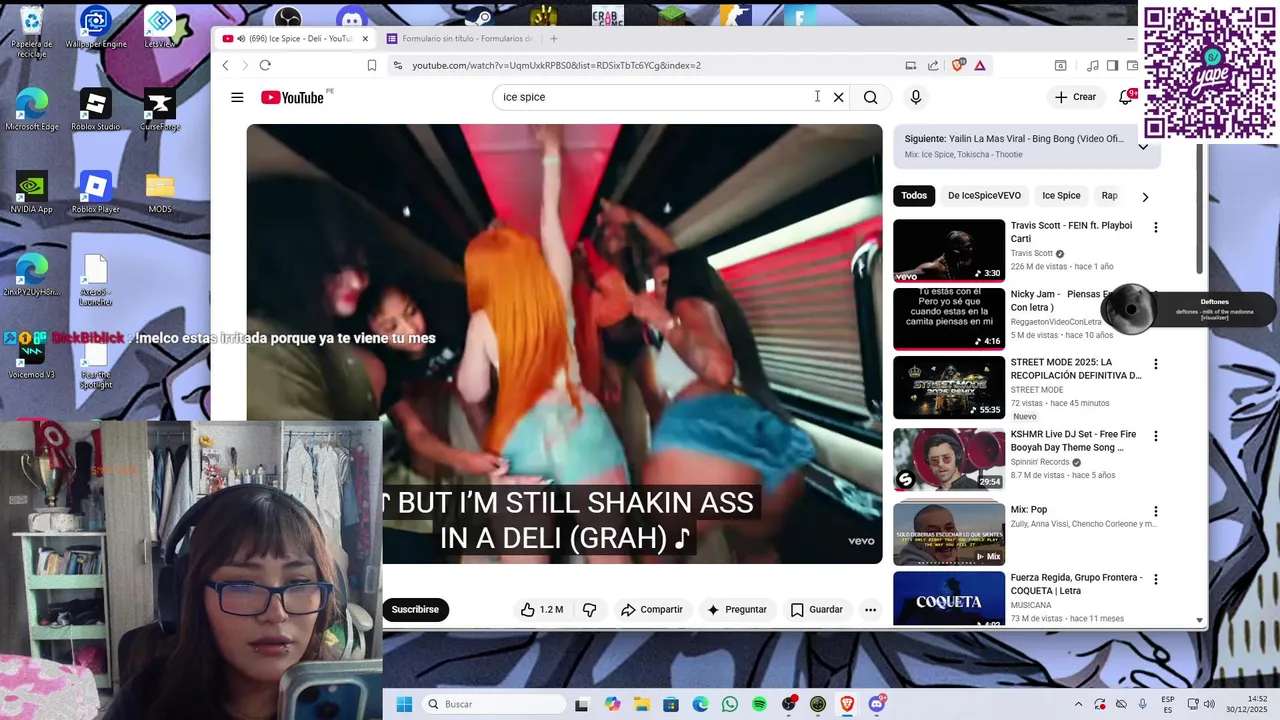The width and height of the screenshot is (1280, 720).
Task: Select the Todos filter chip
Action: coord(914,196)
